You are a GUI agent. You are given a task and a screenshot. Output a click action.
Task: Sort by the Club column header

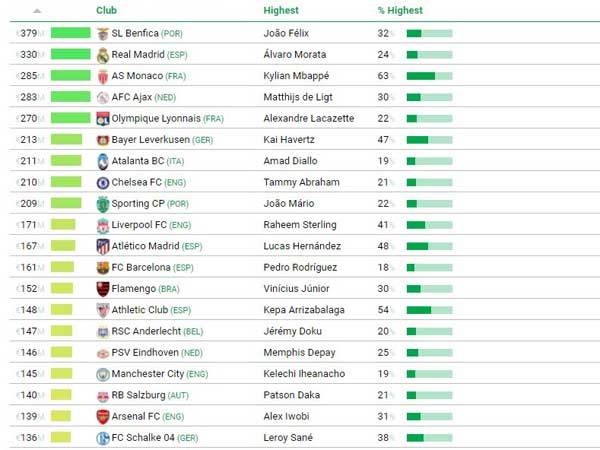pos(106,11)
